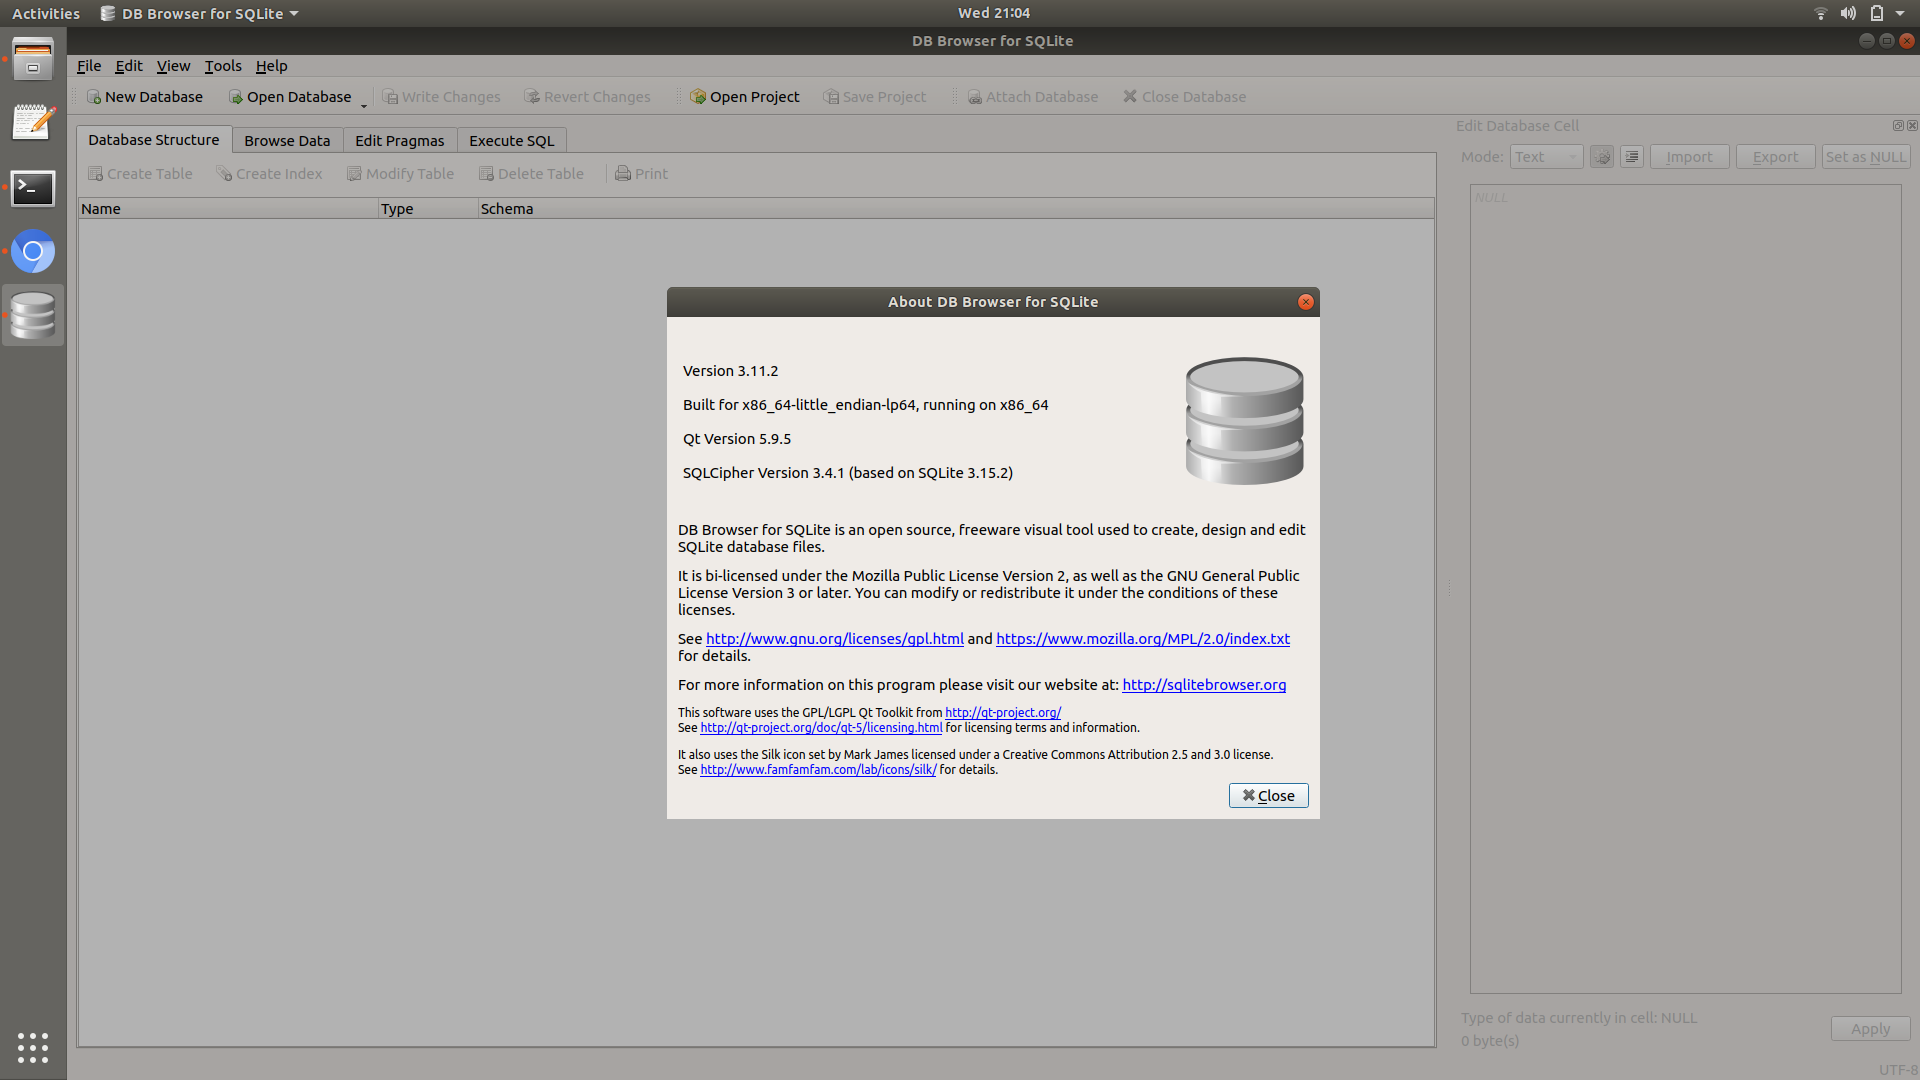Select the Create Table icon
Viewport: 1920px width, 1080px height.
[139, 173]
